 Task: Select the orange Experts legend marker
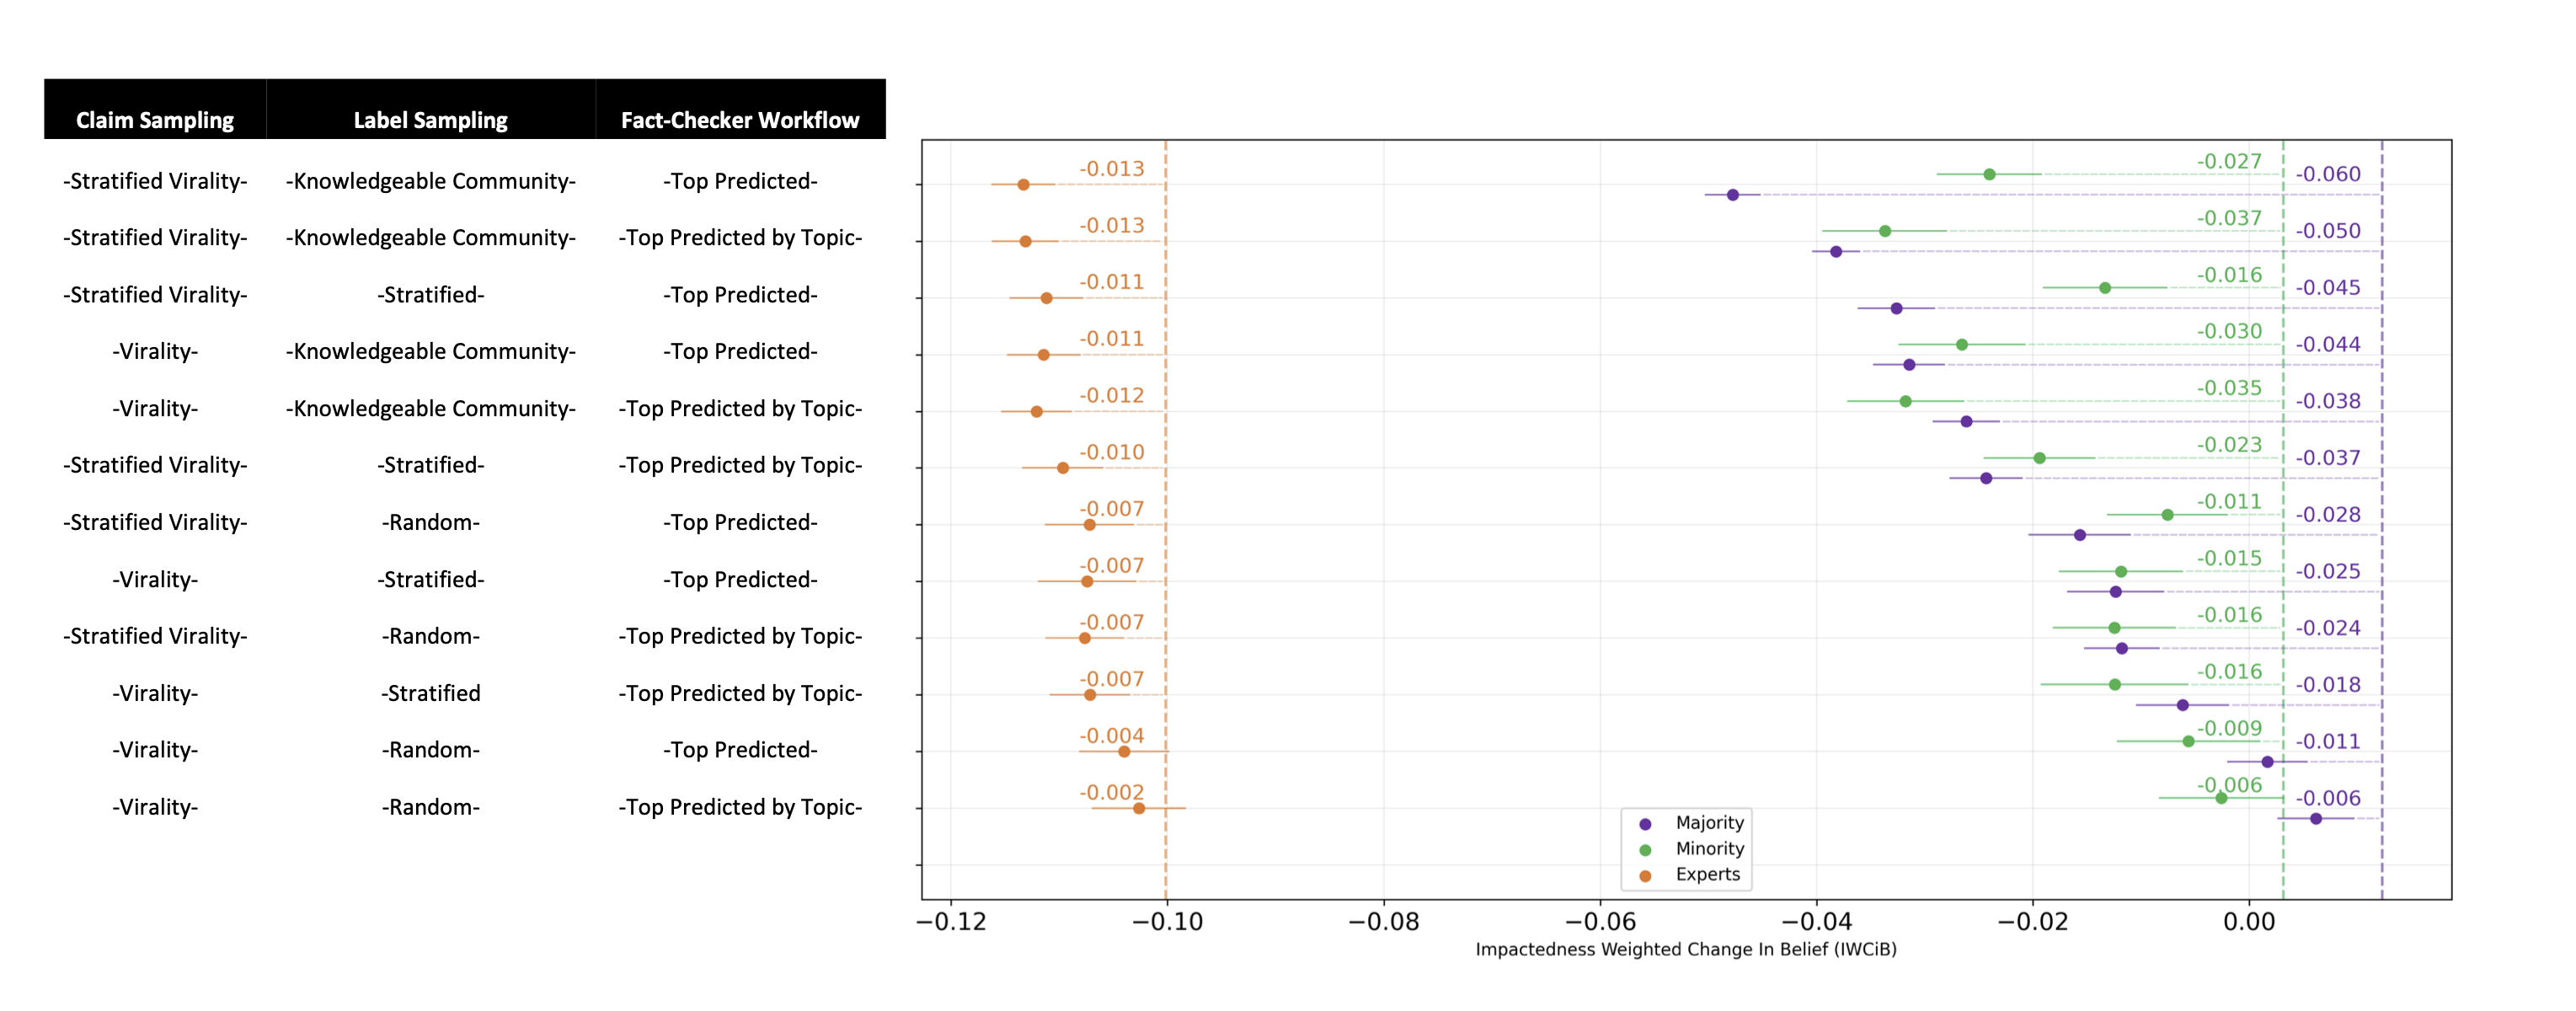pos(1645,876)
